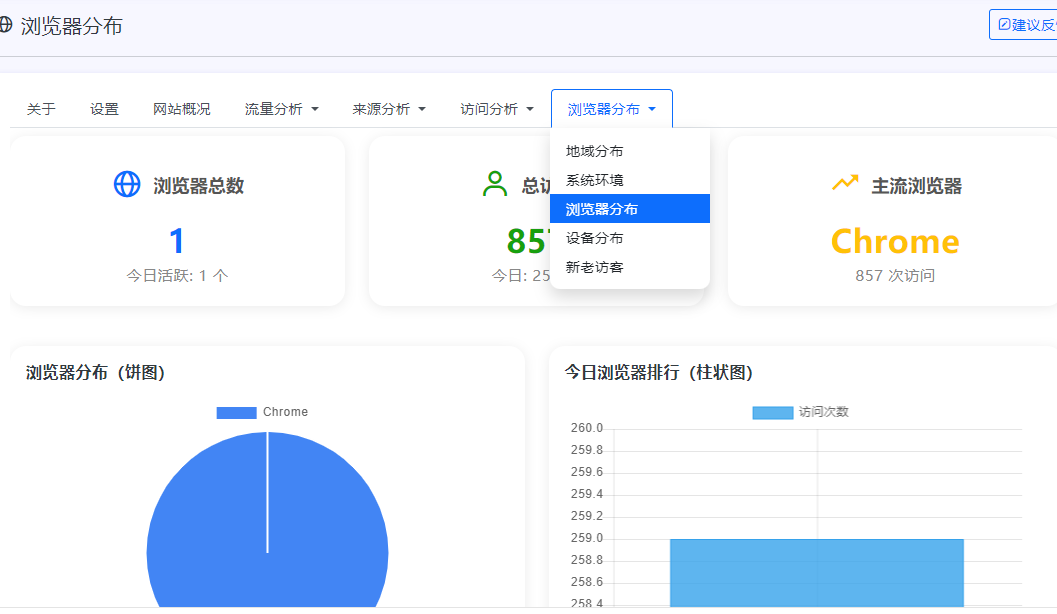This screenshot has width=1057, height=614.
Task: Click the 857 次访问 text
Action: pos(895,276)
